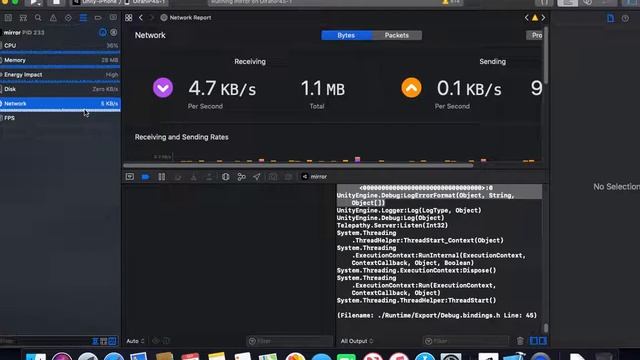Select the mirror process in debug bar
The width and height of the screenshot is (640, 360).
pyautogui.click(x=314, y=177)
